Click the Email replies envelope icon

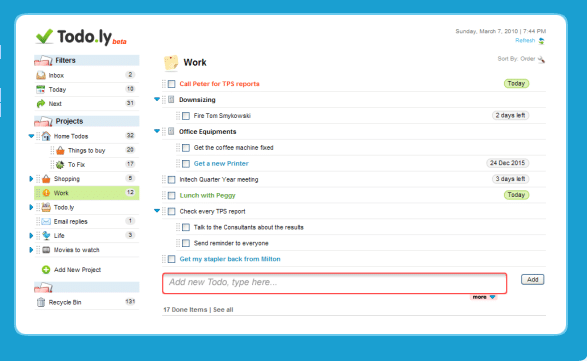[46, 221]
